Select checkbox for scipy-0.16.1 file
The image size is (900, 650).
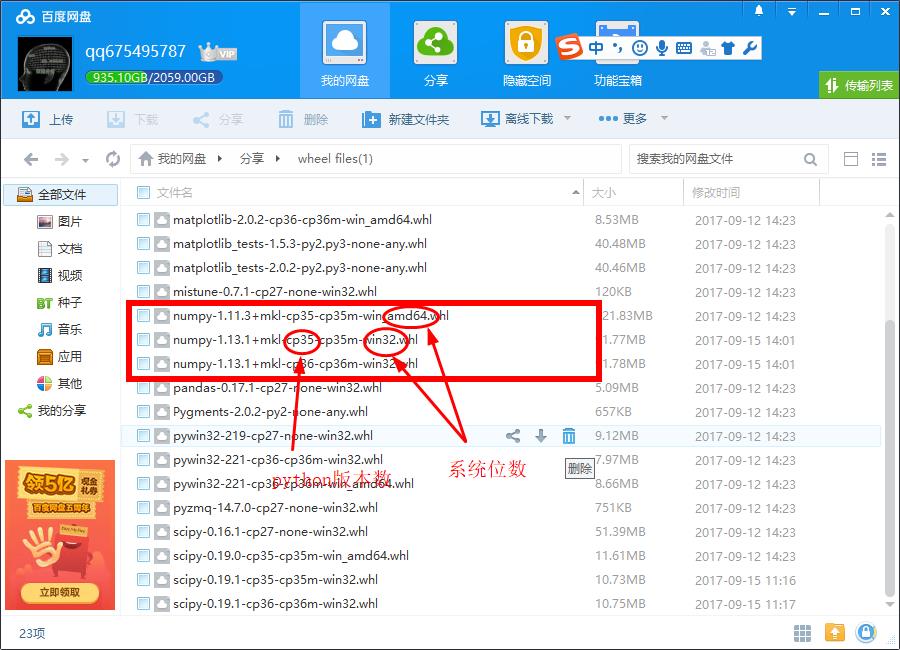143,532
